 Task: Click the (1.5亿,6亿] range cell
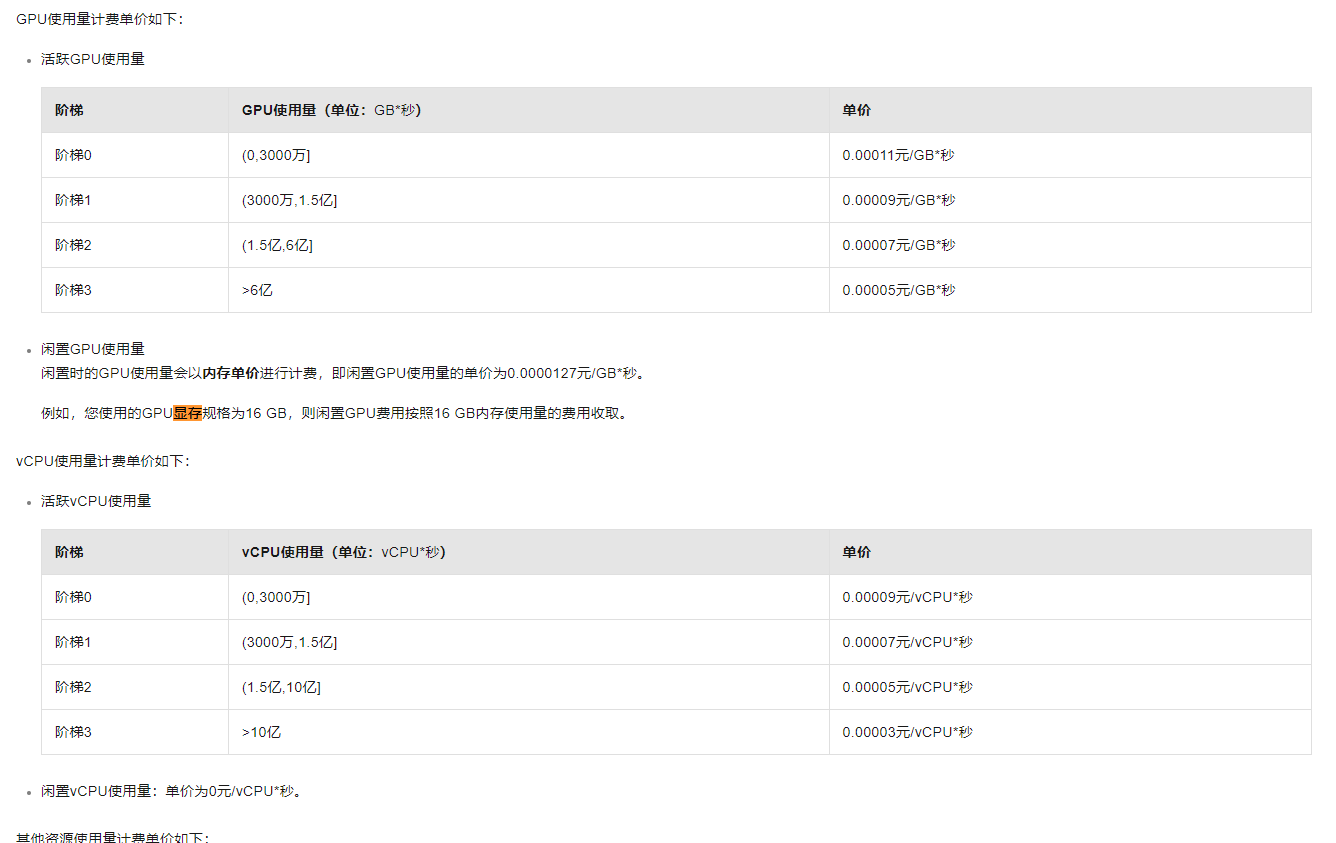pyautogui.click(x=277, y=245)
